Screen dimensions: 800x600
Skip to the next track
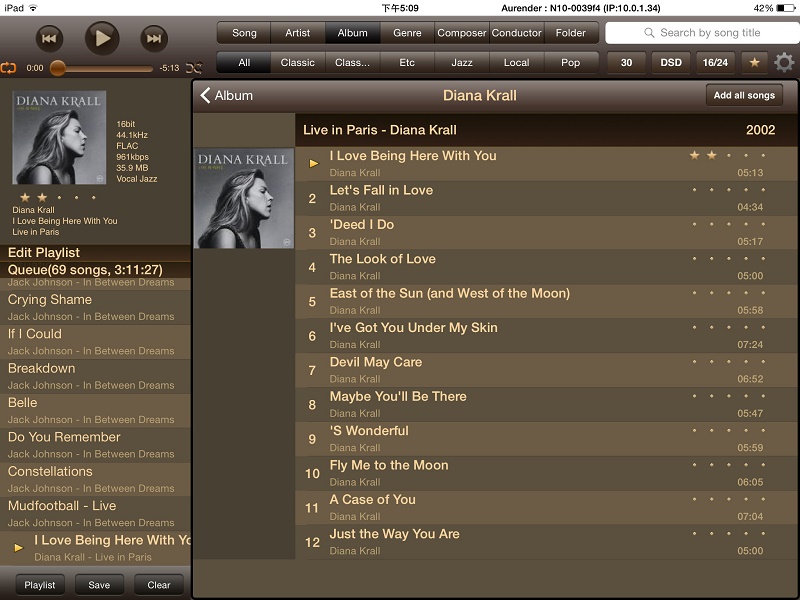tap(154, 38)
